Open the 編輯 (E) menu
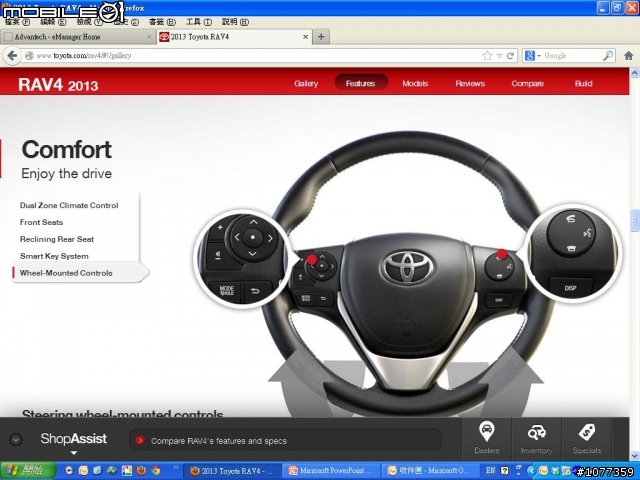The height and width of the screenshot is (480, 640). coord(53,22)
